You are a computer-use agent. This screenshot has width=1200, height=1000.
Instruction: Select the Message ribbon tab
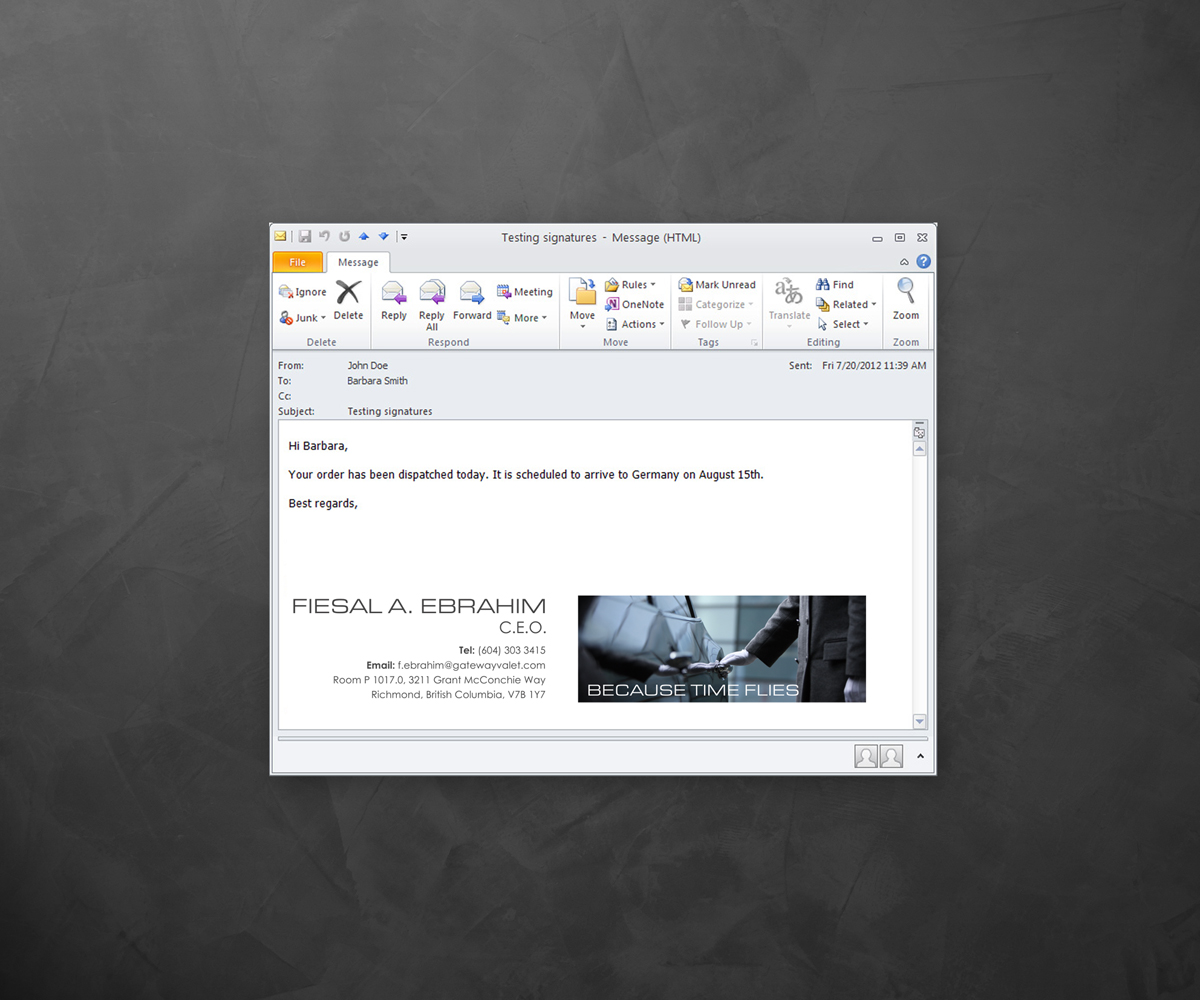coord(358,262)
